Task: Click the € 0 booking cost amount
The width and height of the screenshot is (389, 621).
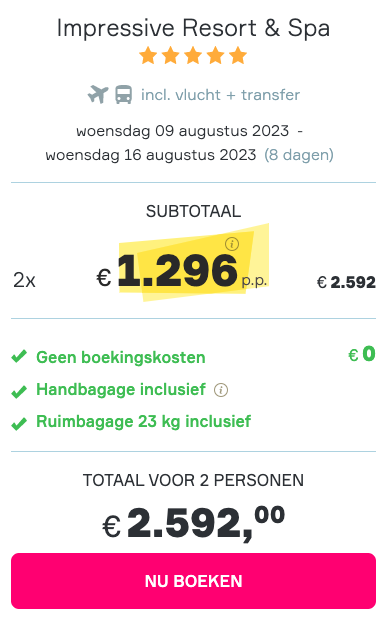Action: (362, 354)
